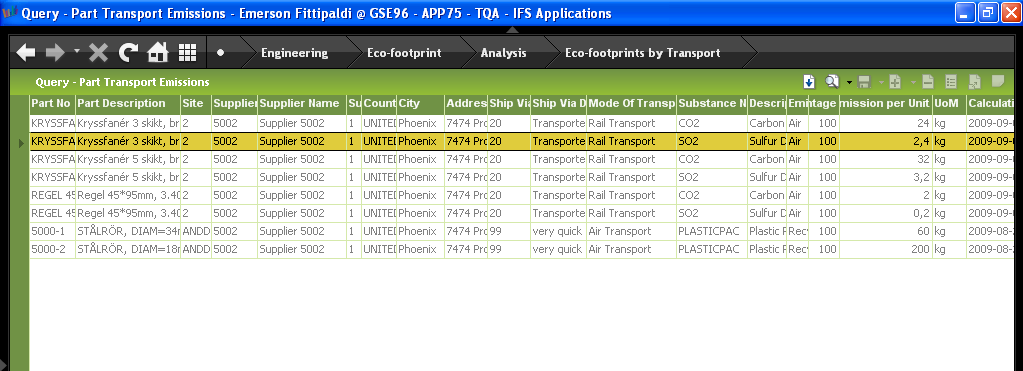
Task: Click the window title bar application icon
Action: (x=9, y=12)
